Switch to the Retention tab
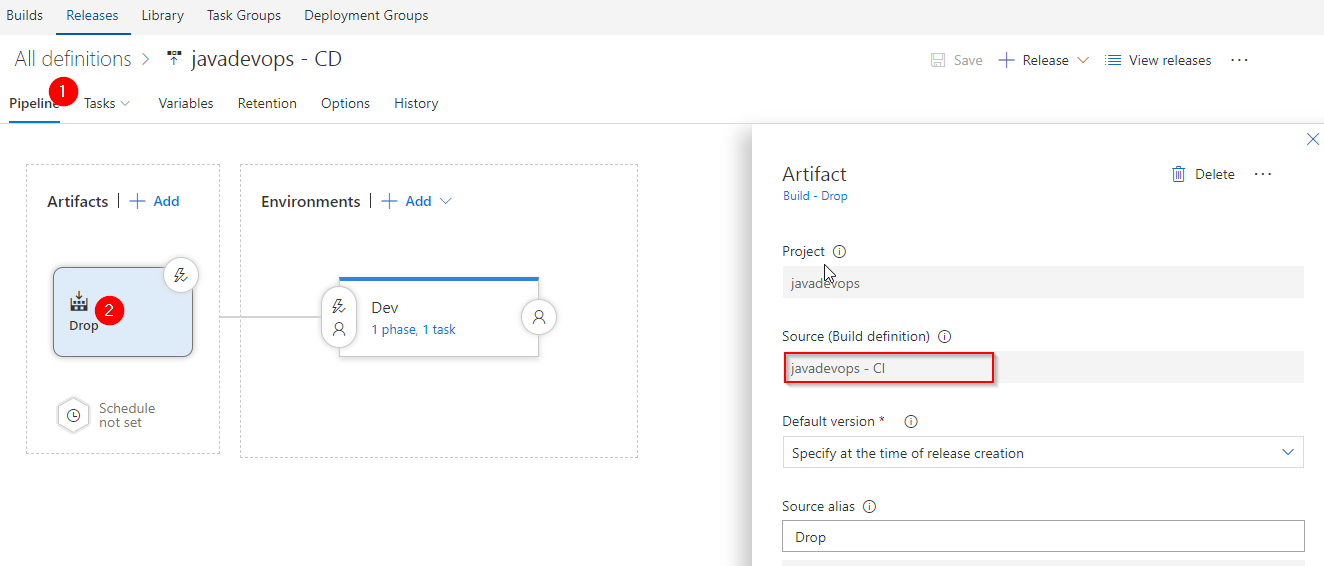Image resolution: width=1324 pixels, height=566 pixels. pyautogui.click(x=267, y=103)
